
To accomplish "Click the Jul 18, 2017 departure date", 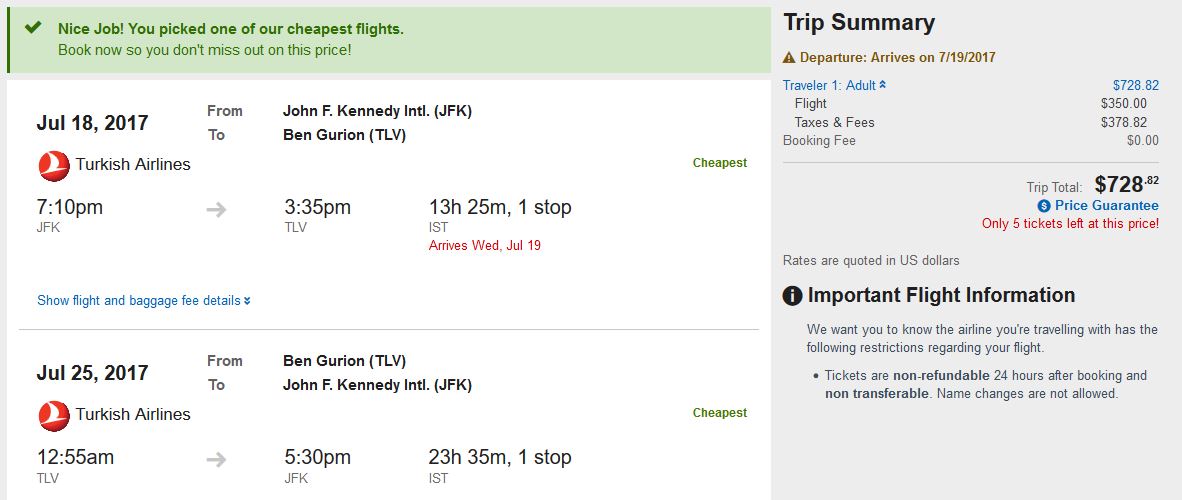I will (92, 123).
